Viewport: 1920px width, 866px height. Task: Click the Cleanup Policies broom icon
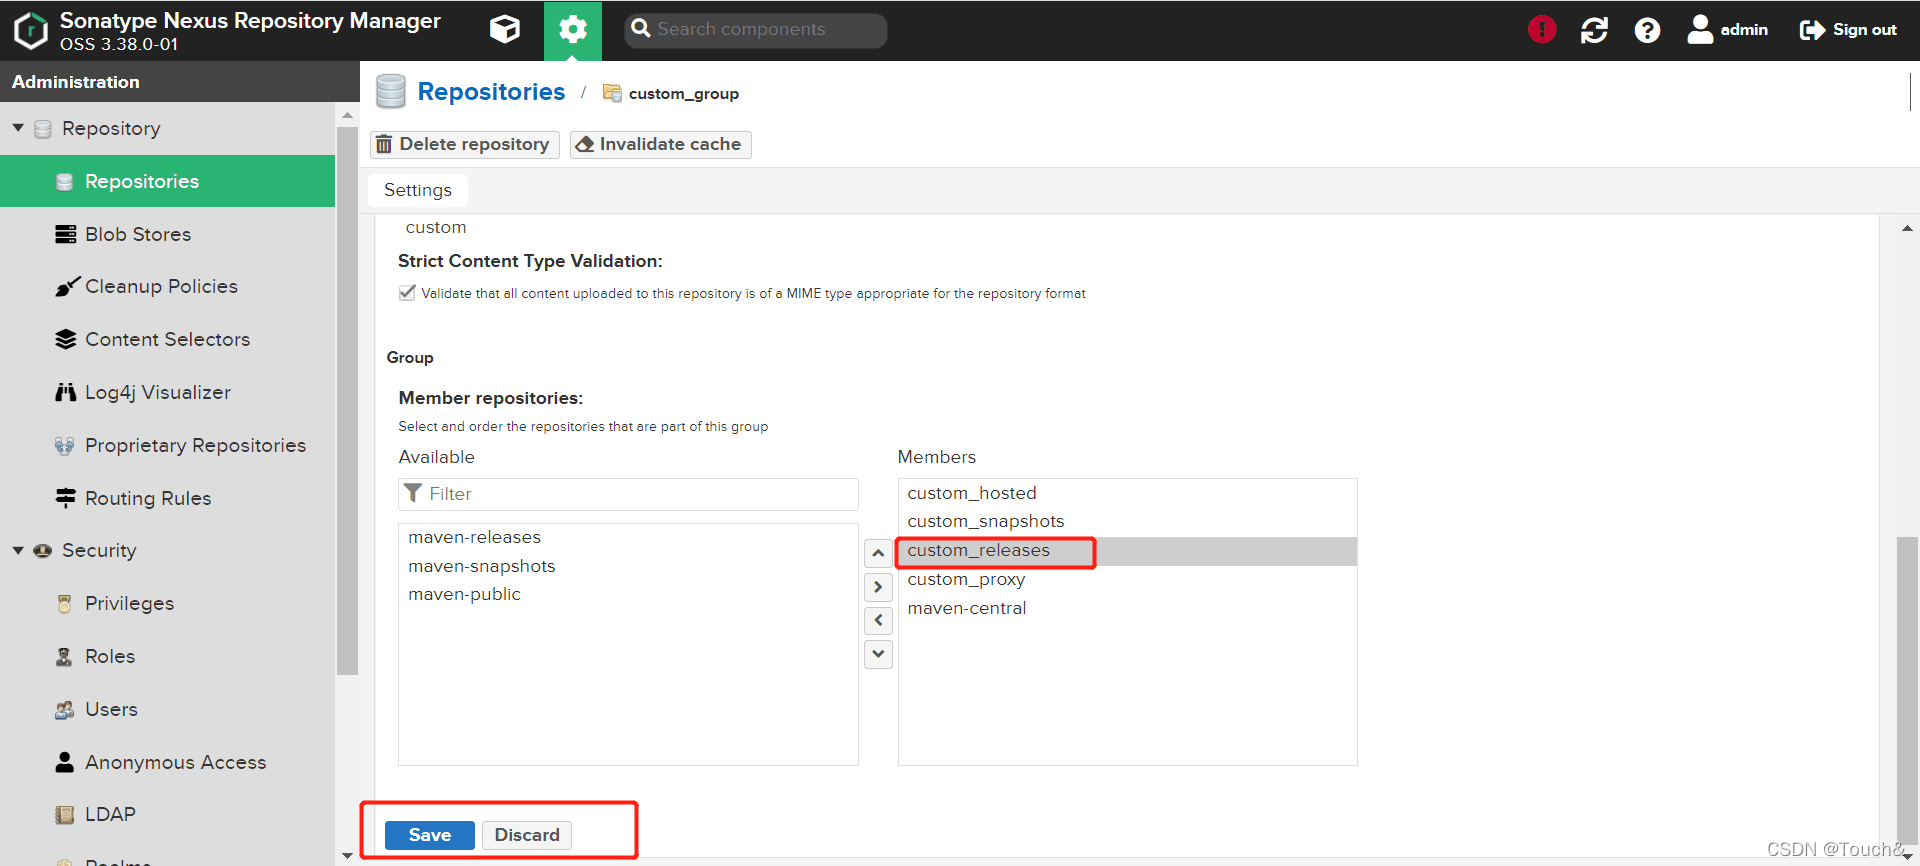coord(65,287)
